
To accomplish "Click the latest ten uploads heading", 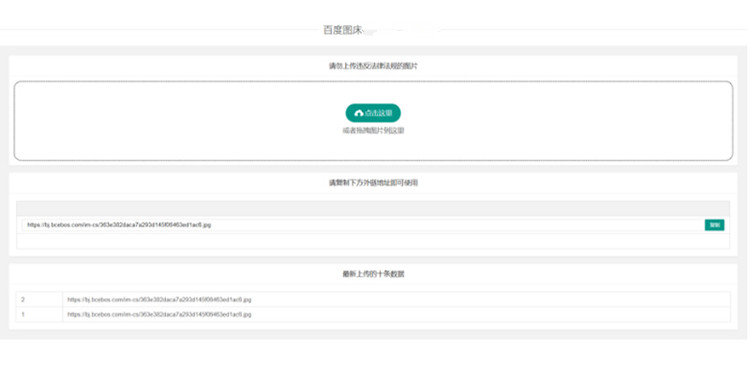I will (373, 274).
